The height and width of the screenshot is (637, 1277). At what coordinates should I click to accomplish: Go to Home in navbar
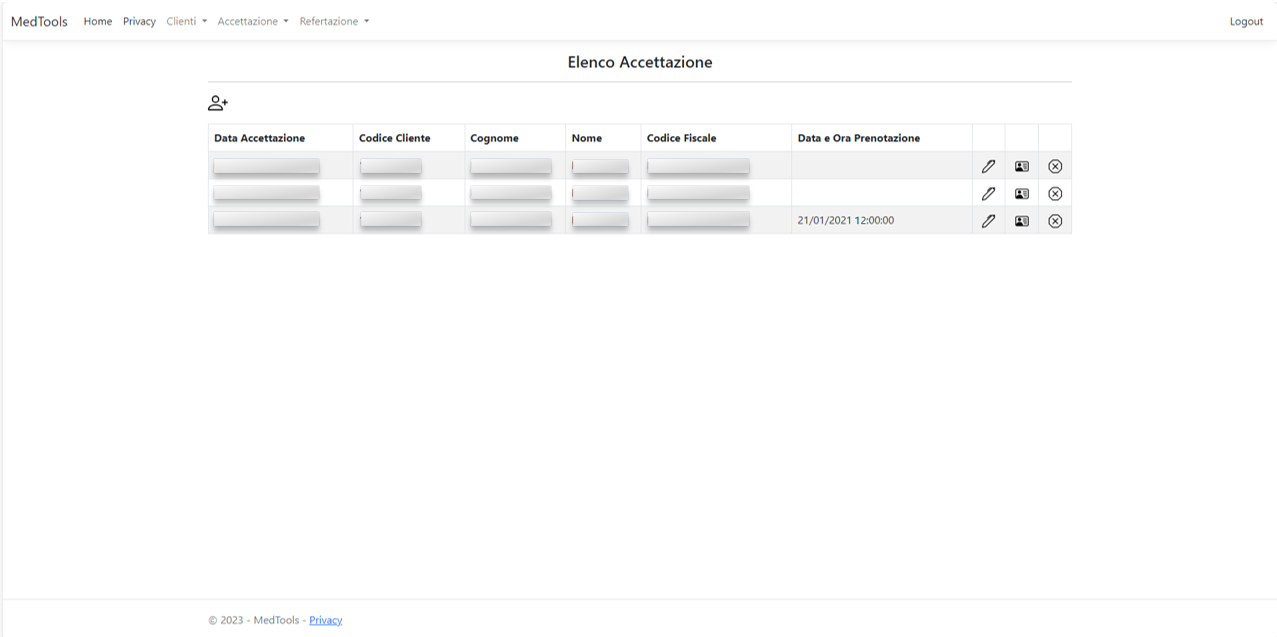click(98, 21)
